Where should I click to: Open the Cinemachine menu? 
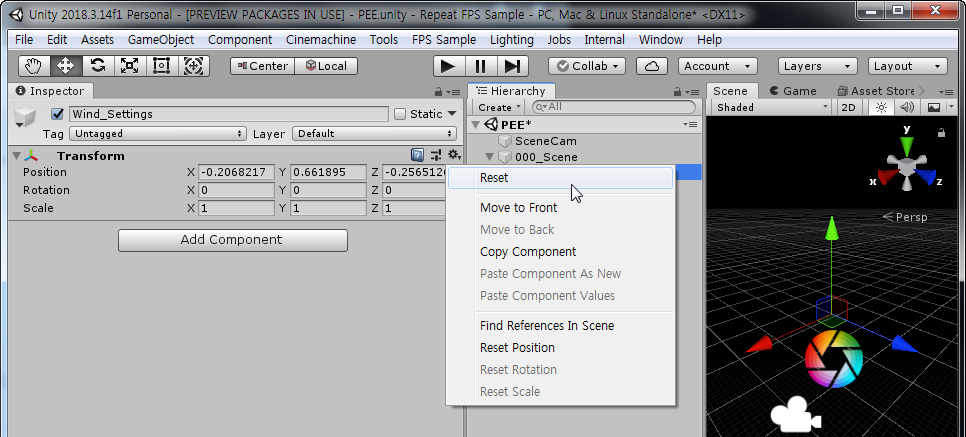[321, 39]
